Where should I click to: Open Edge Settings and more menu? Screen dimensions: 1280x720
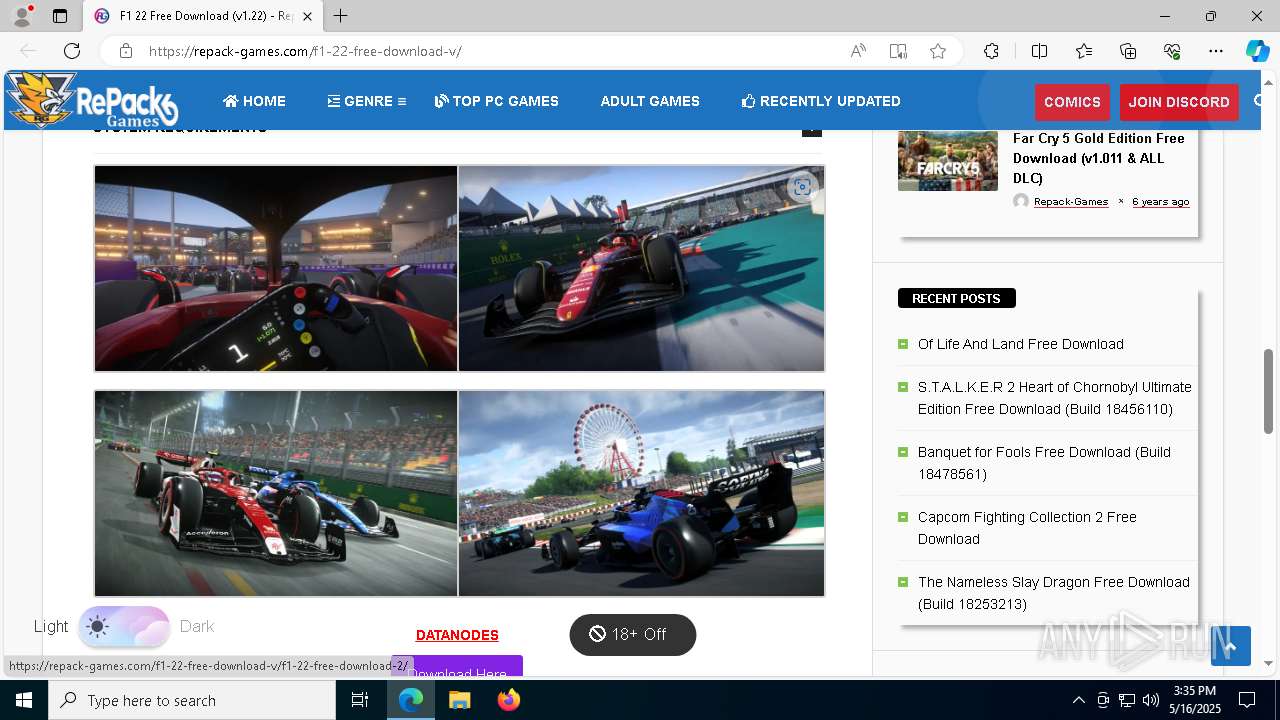pyautogui.click(x=1216, y=51)
